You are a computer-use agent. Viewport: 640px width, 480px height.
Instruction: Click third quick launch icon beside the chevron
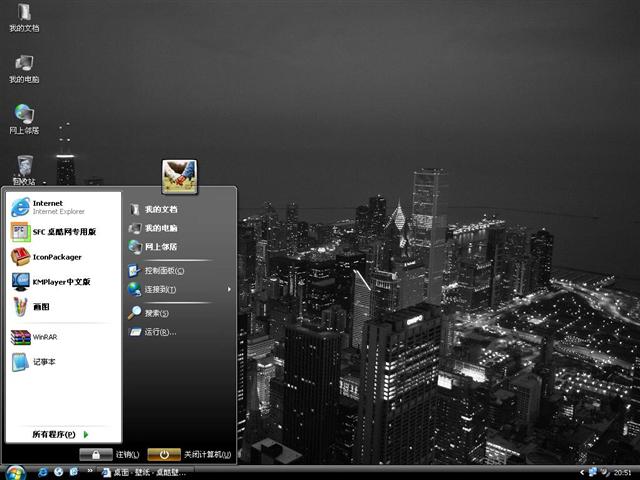(x=74, y=472)
